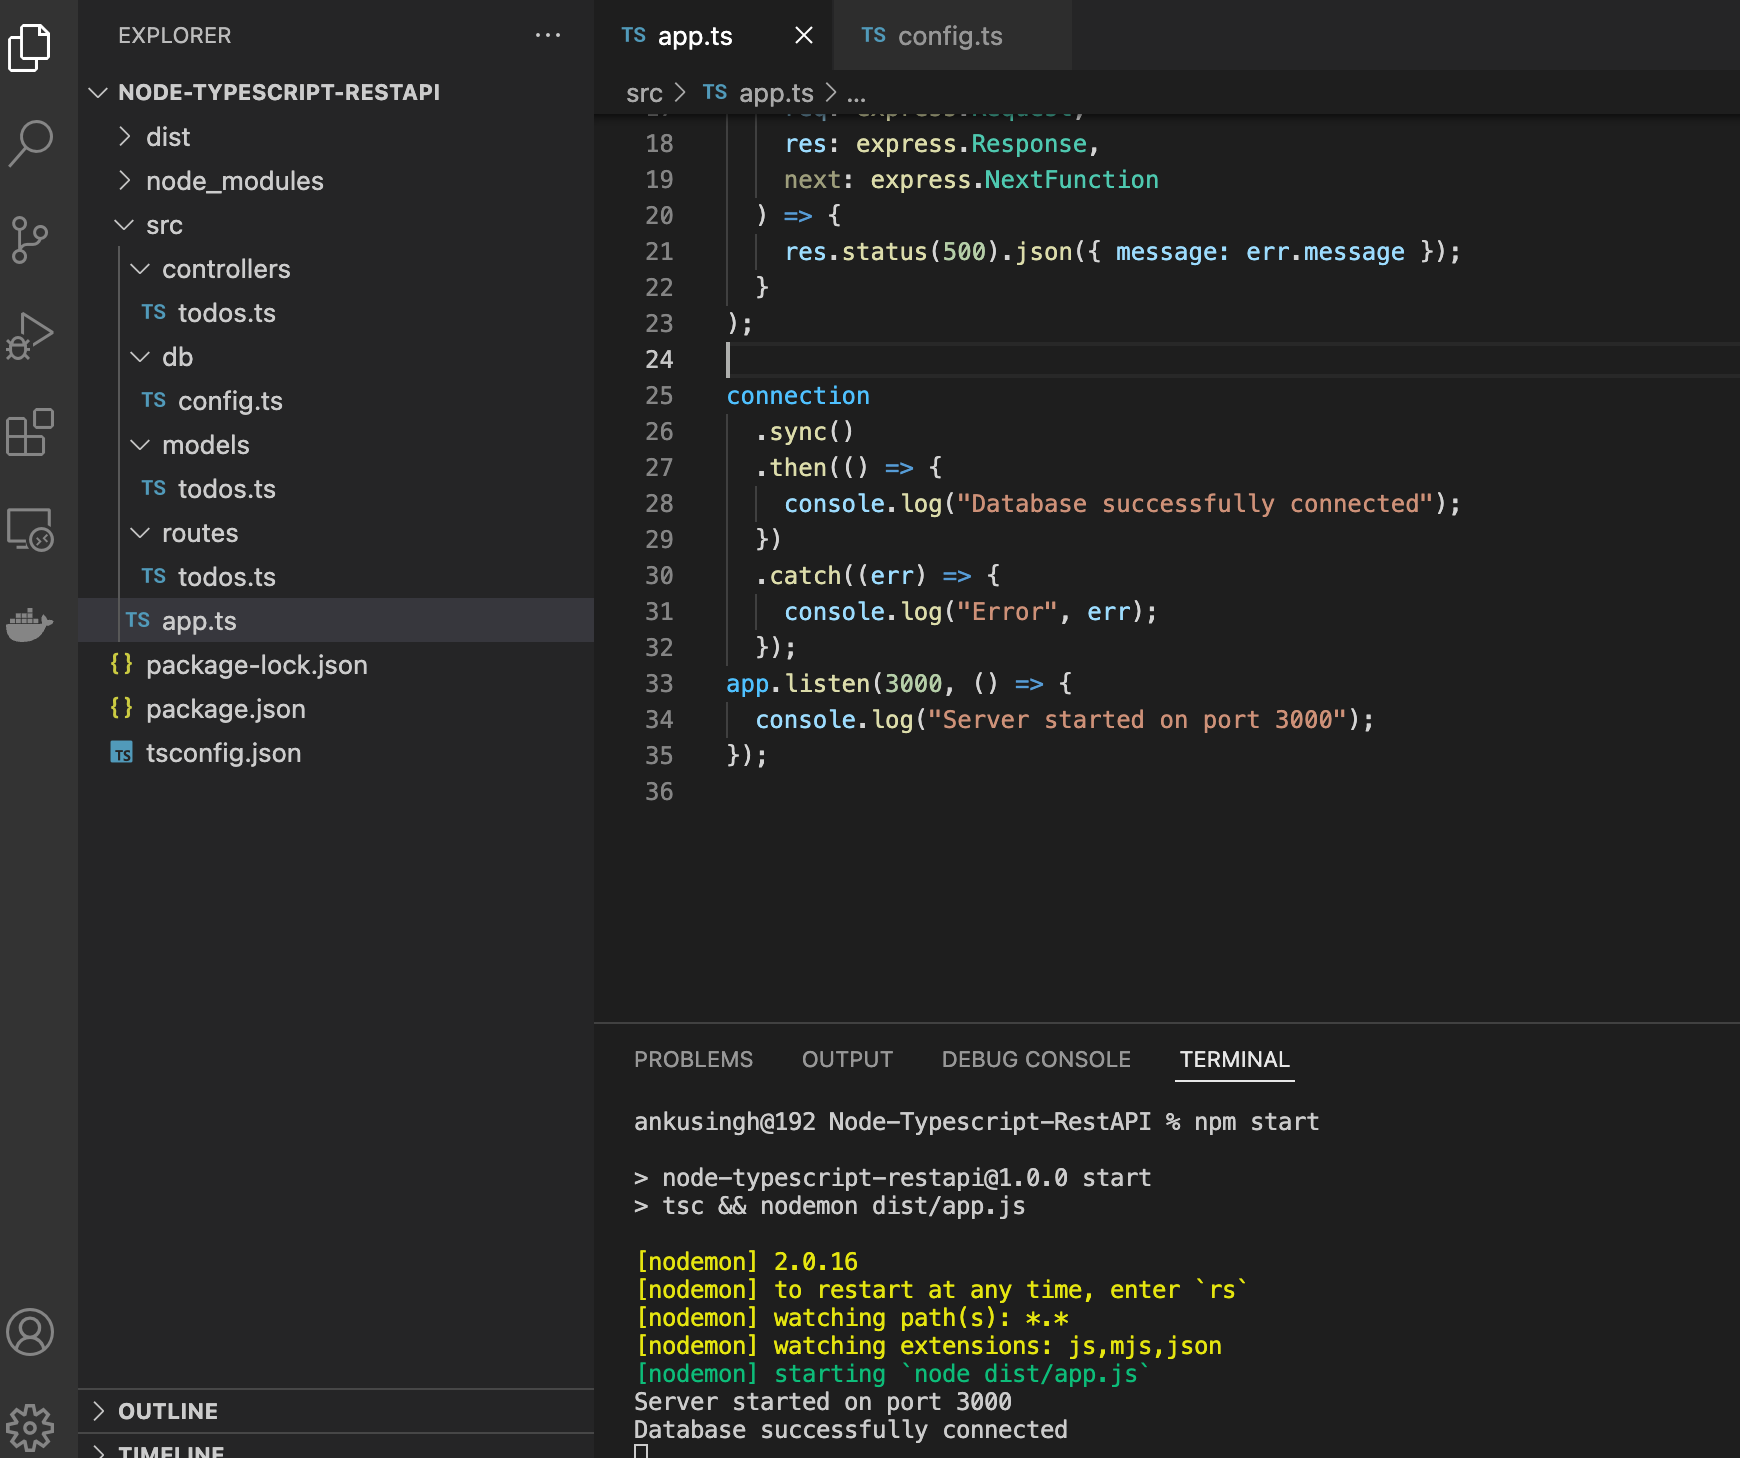The image size is (1740, 1458).
Task: Click 'connection' identifier on line 25
Action: click(x=798, y=396)
